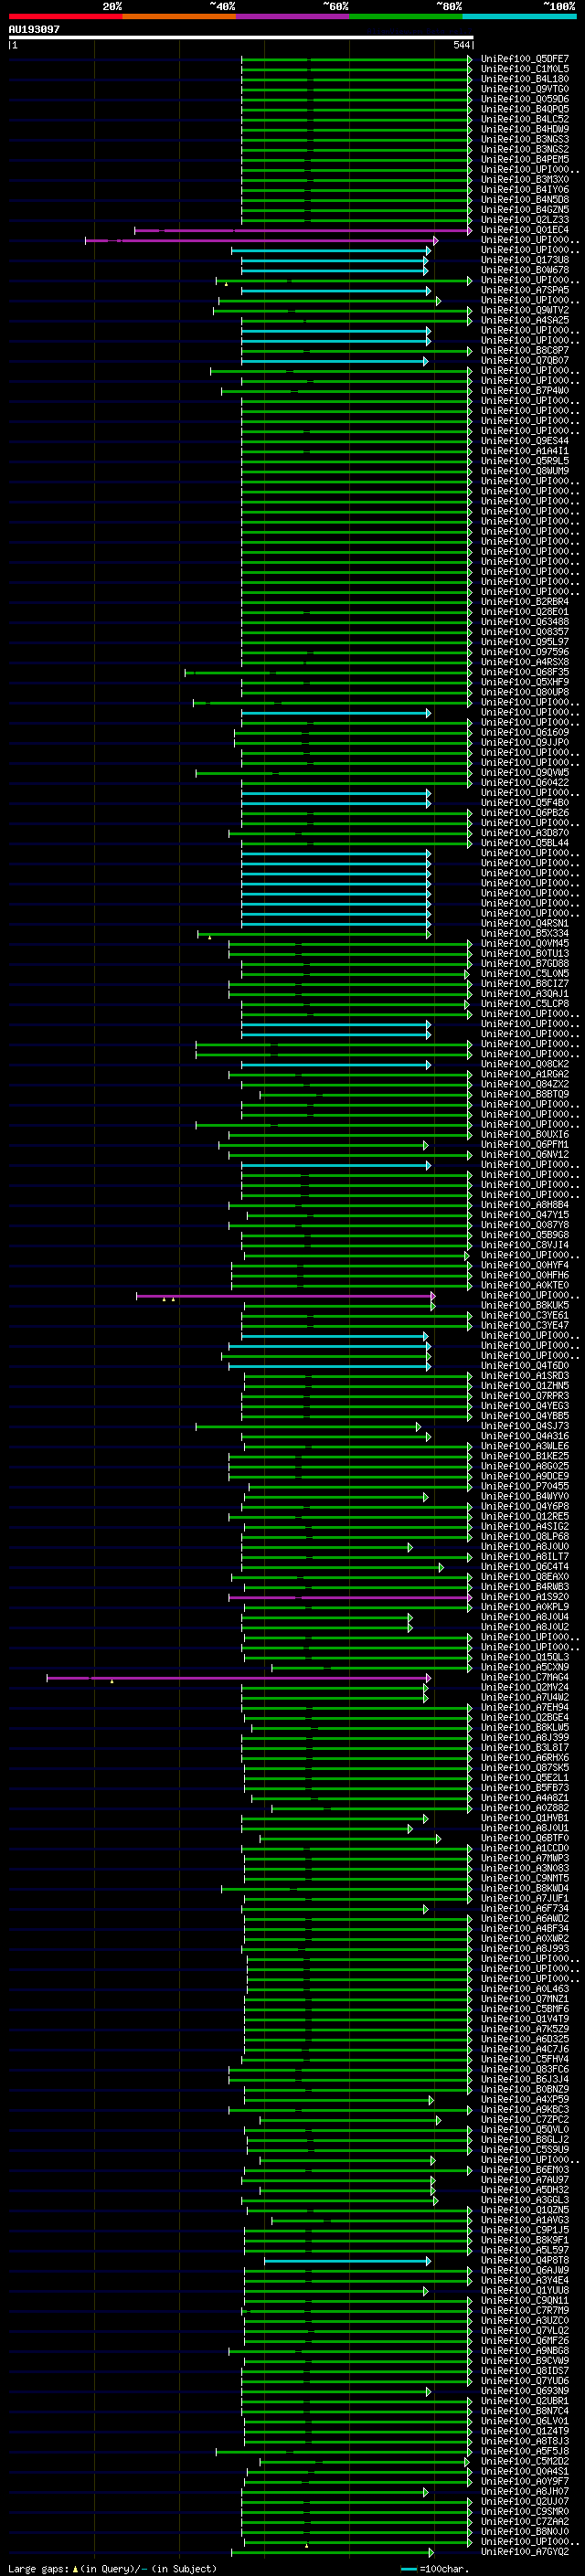Select hit label UniRef100_C5M2D2

[525, 2461]
